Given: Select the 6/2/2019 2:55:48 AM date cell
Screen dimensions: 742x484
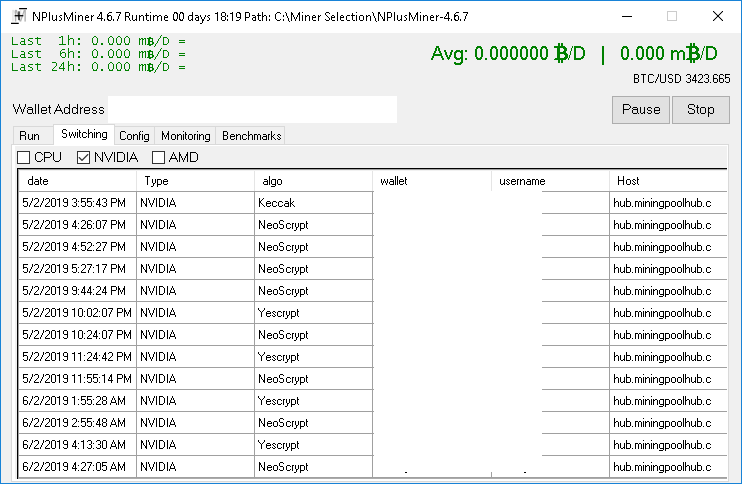Looking at the screenshot, I should click(78, 423).
